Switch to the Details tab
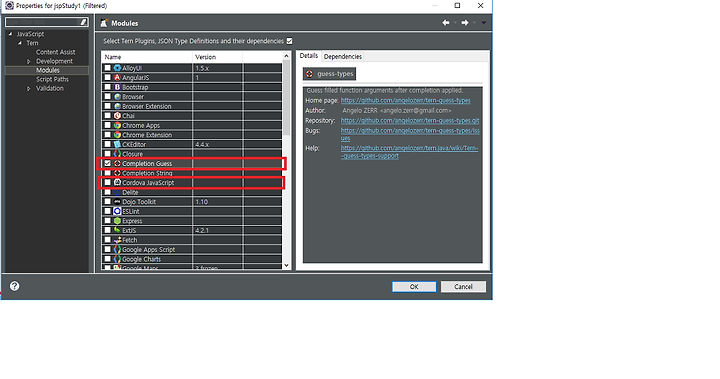This screenshot has height=379, width=720. (309, 56)
